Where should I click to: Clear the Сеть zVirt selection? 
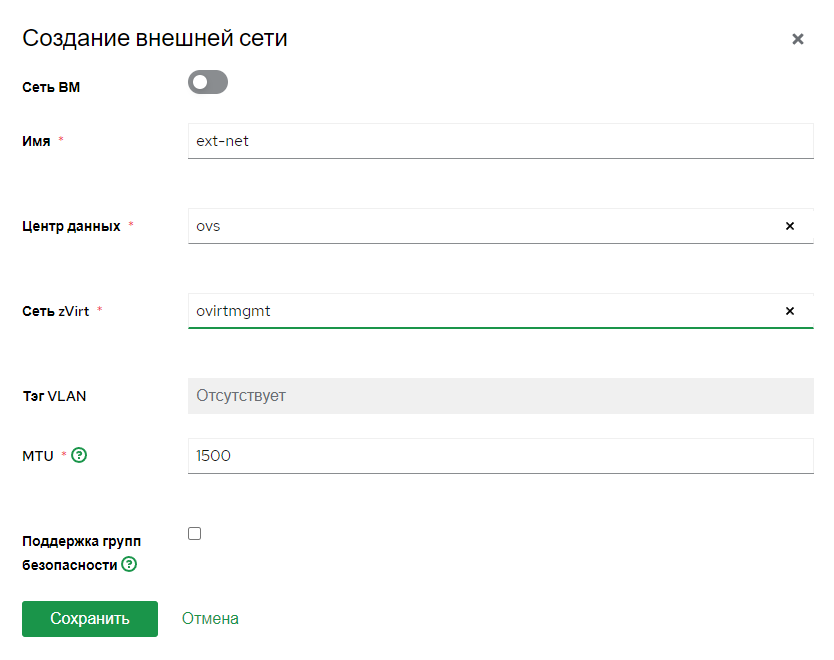click(790, 311)
